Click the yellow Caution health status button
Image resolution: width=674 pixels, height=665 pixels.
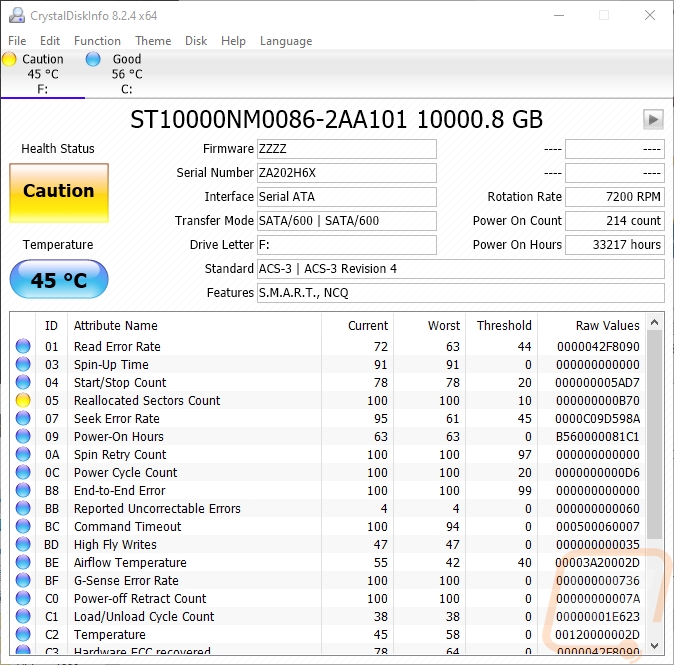[x=59, y=192]
